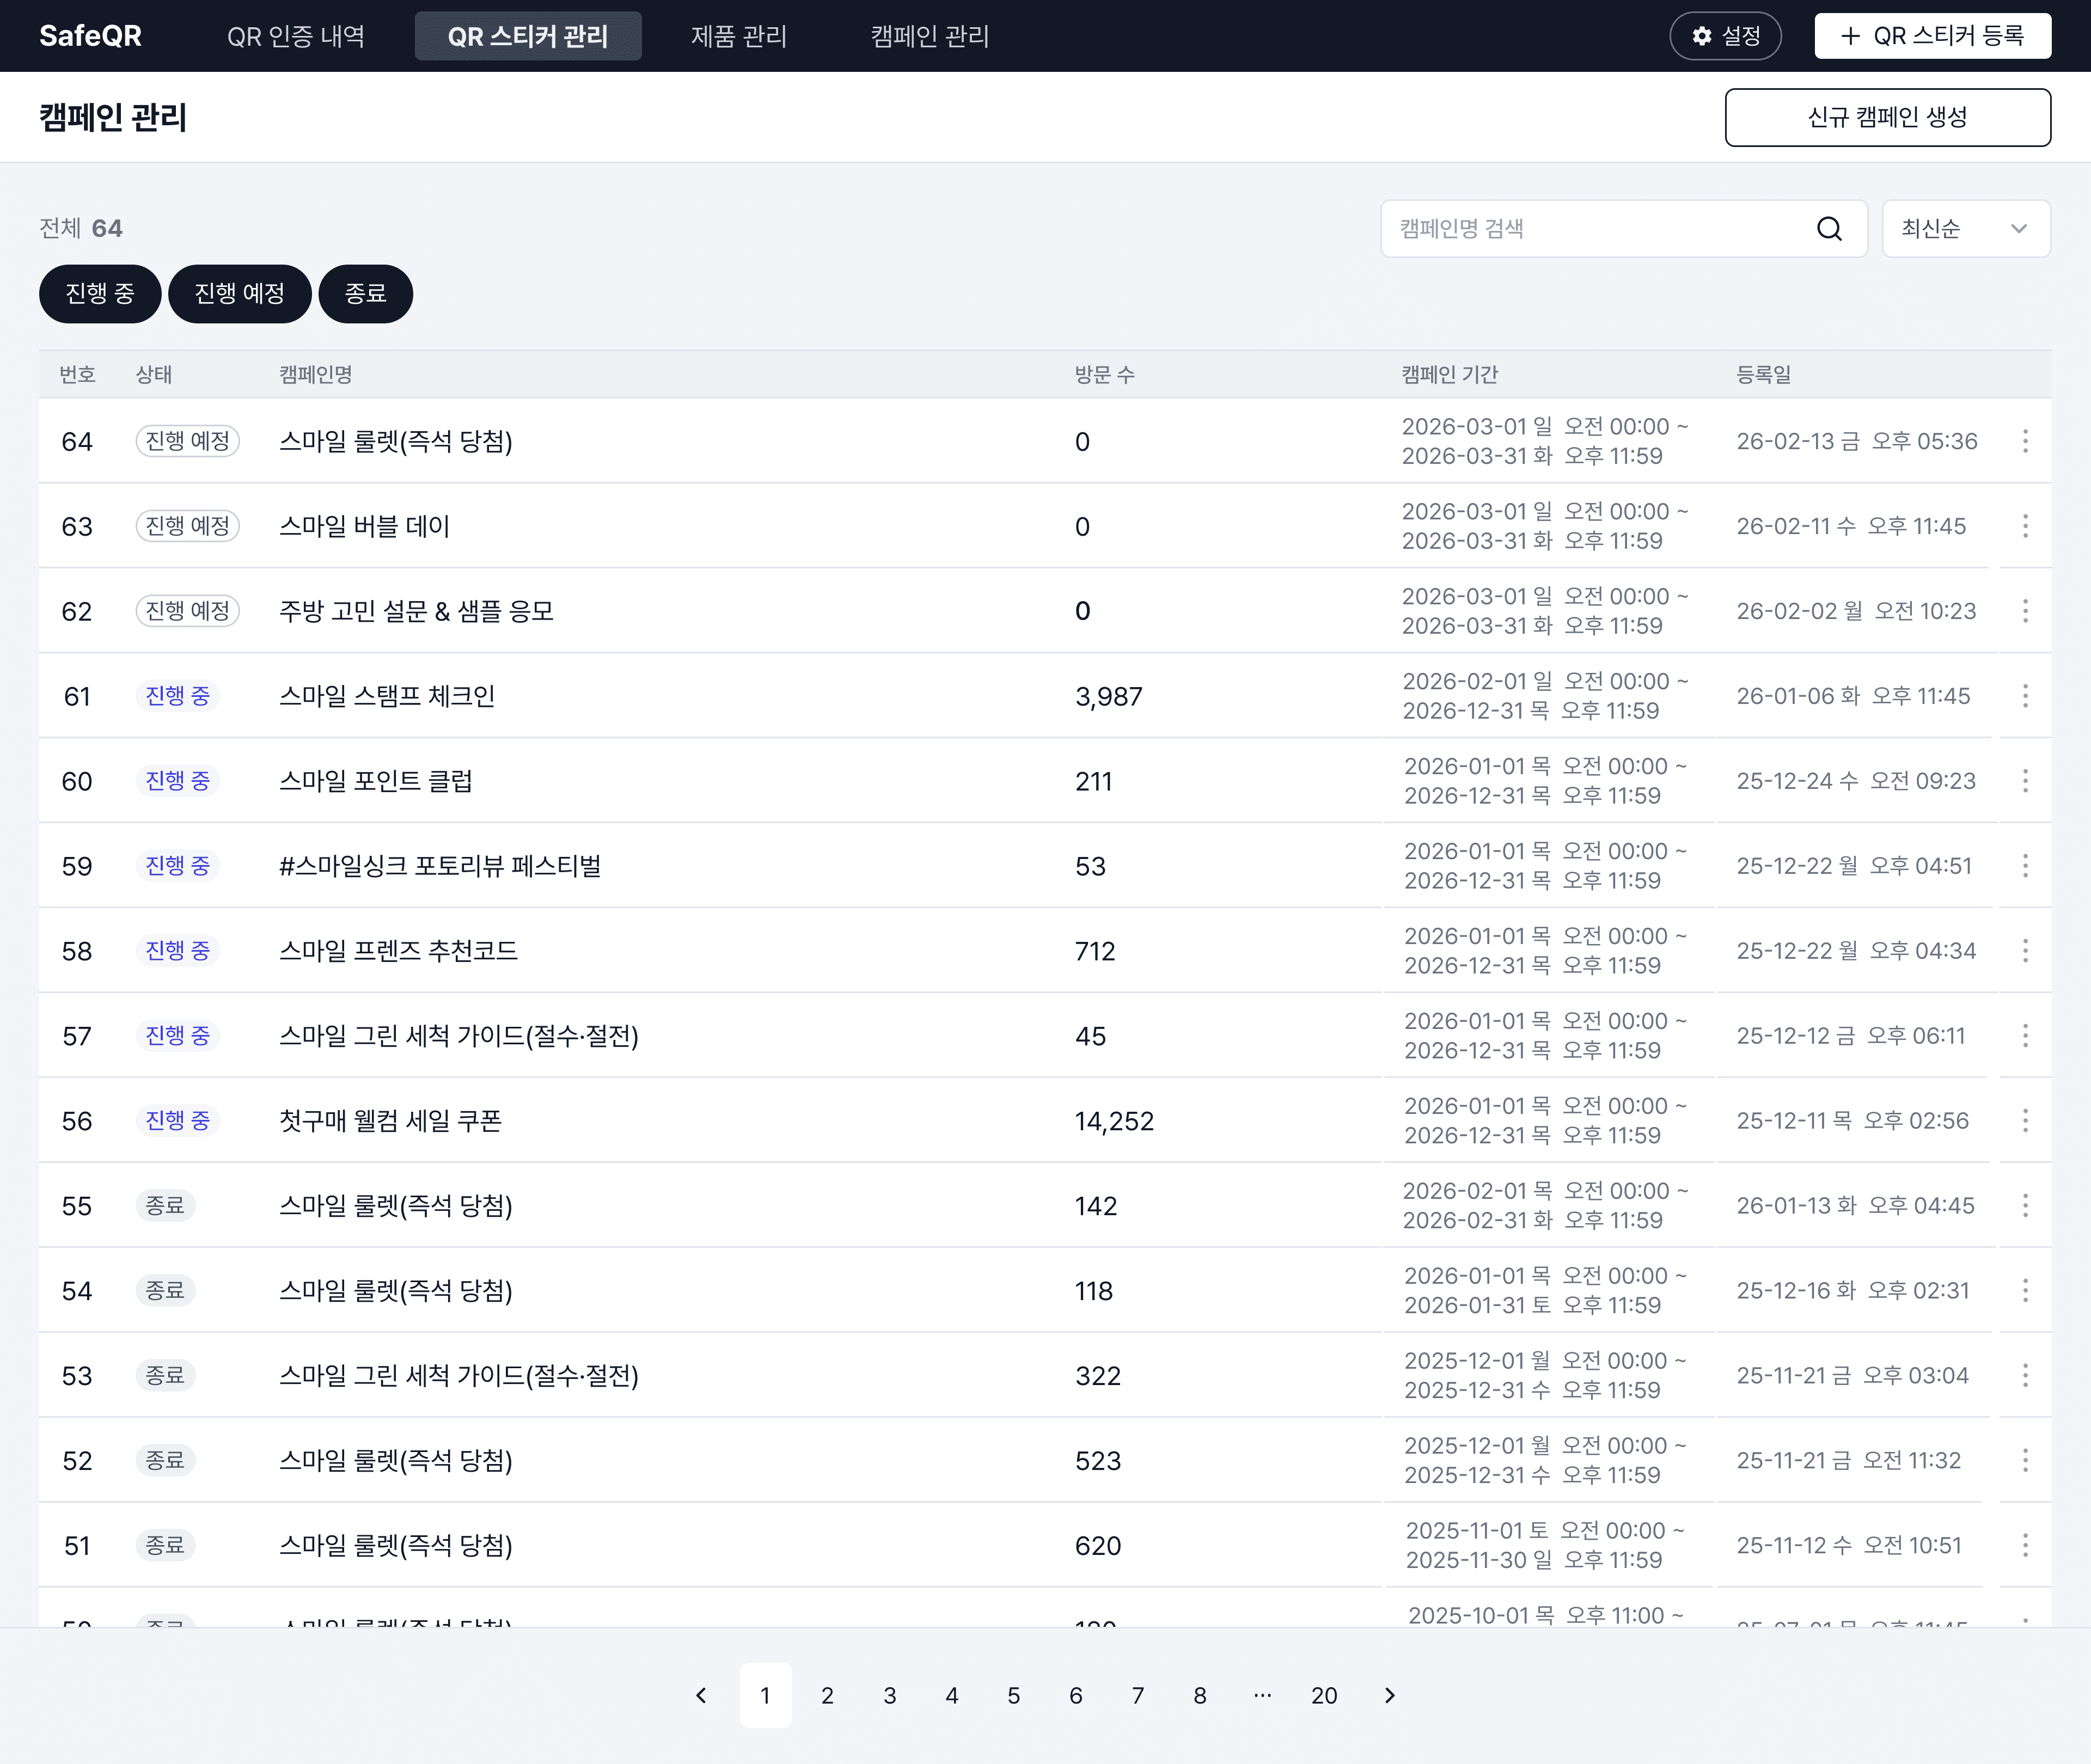Click the 신규 캠페인 생성 button
The image size is (2091, 1764).
(1887, 117)
